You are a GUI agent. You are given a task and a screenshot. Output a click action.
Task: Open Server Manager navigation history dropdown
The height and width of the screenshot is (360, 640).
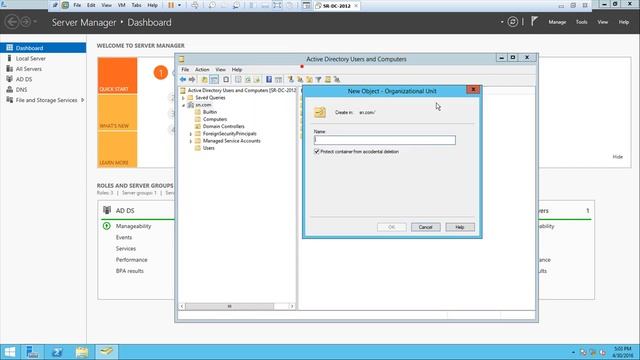[x=35, y=22]
